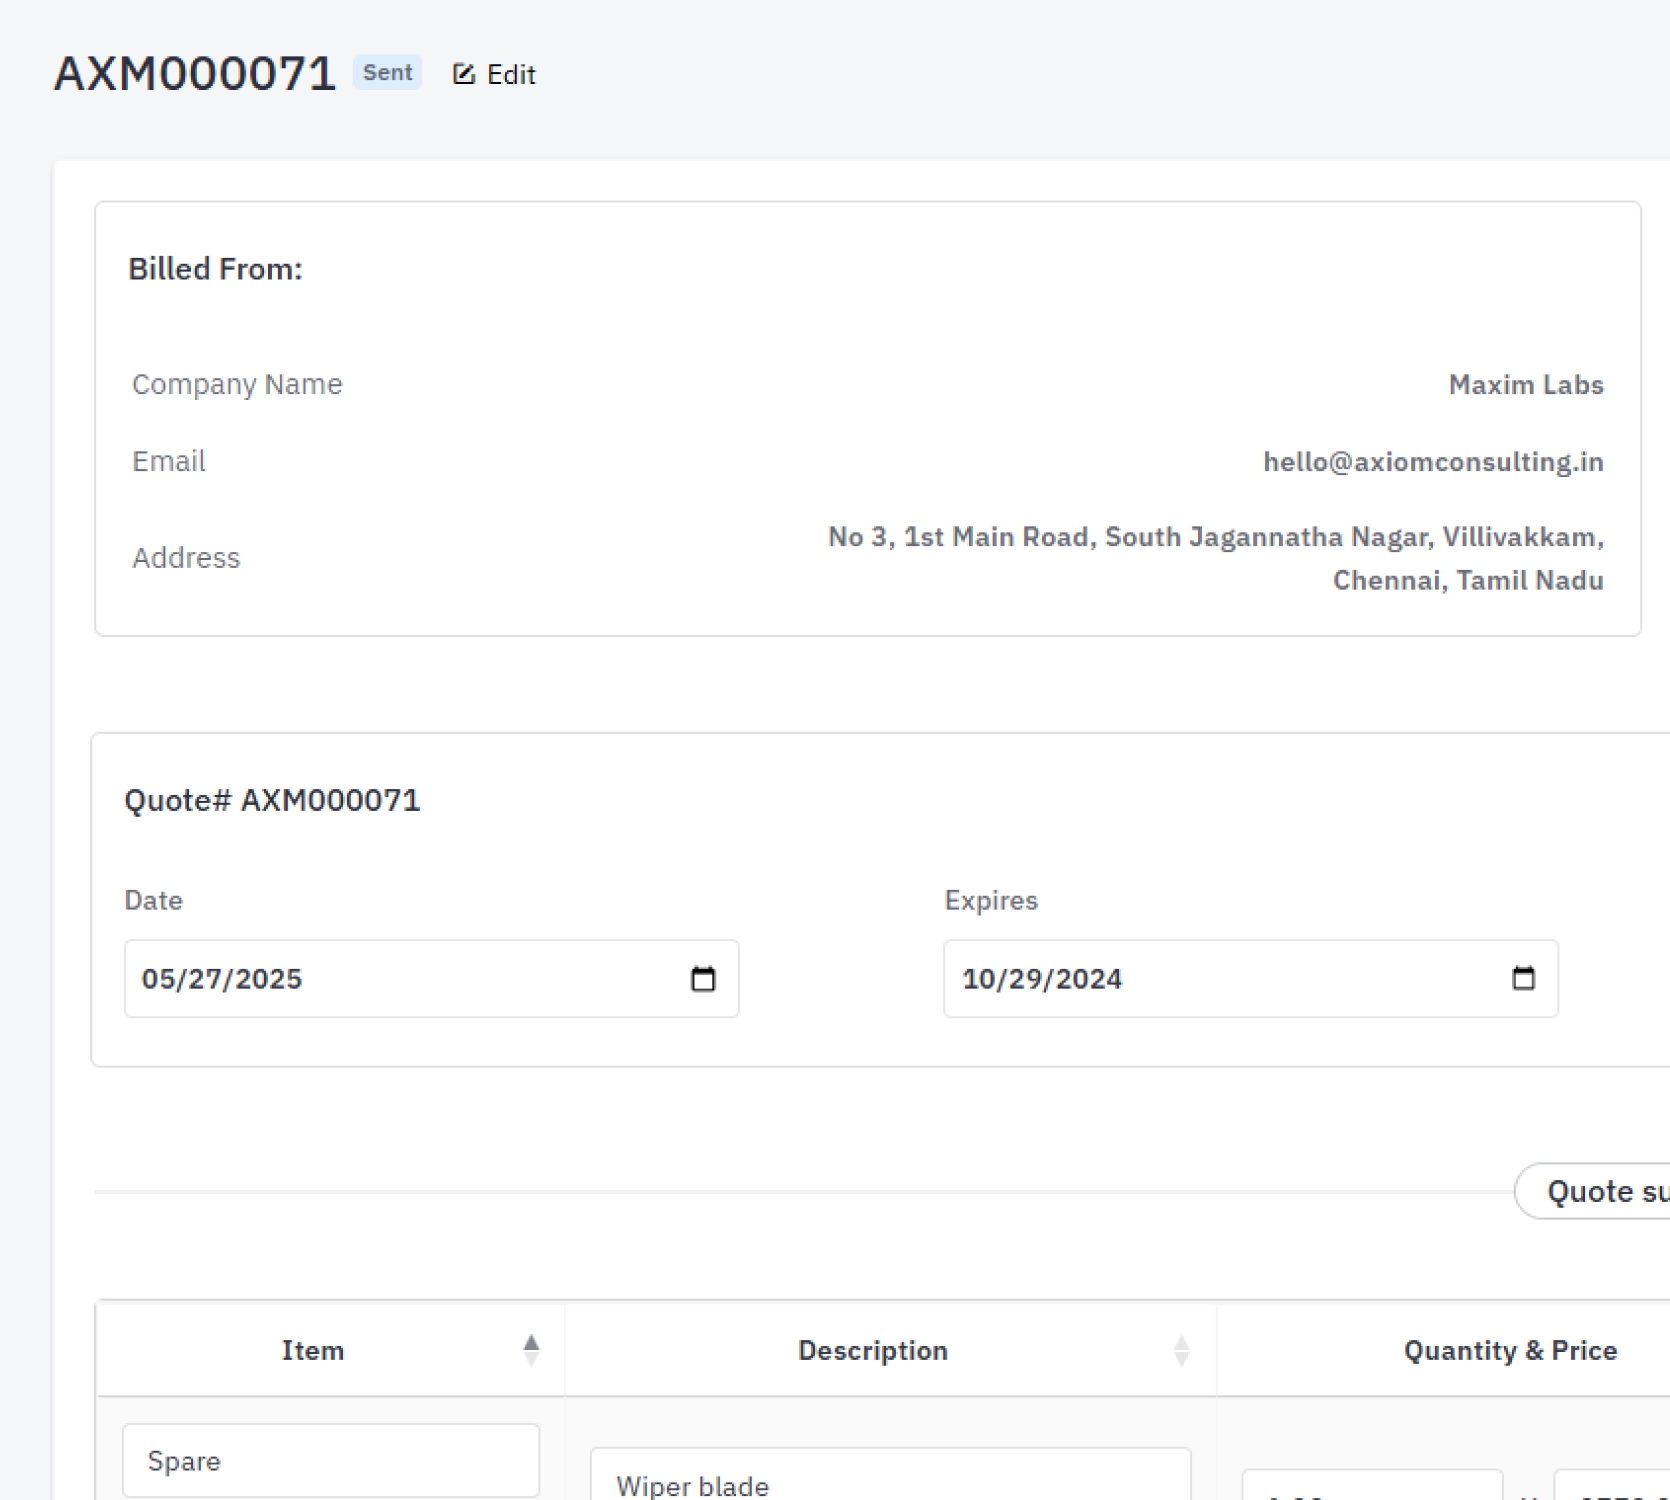
Task: Click the Edit link next to quote title
Action: click(x=510, y=75)
